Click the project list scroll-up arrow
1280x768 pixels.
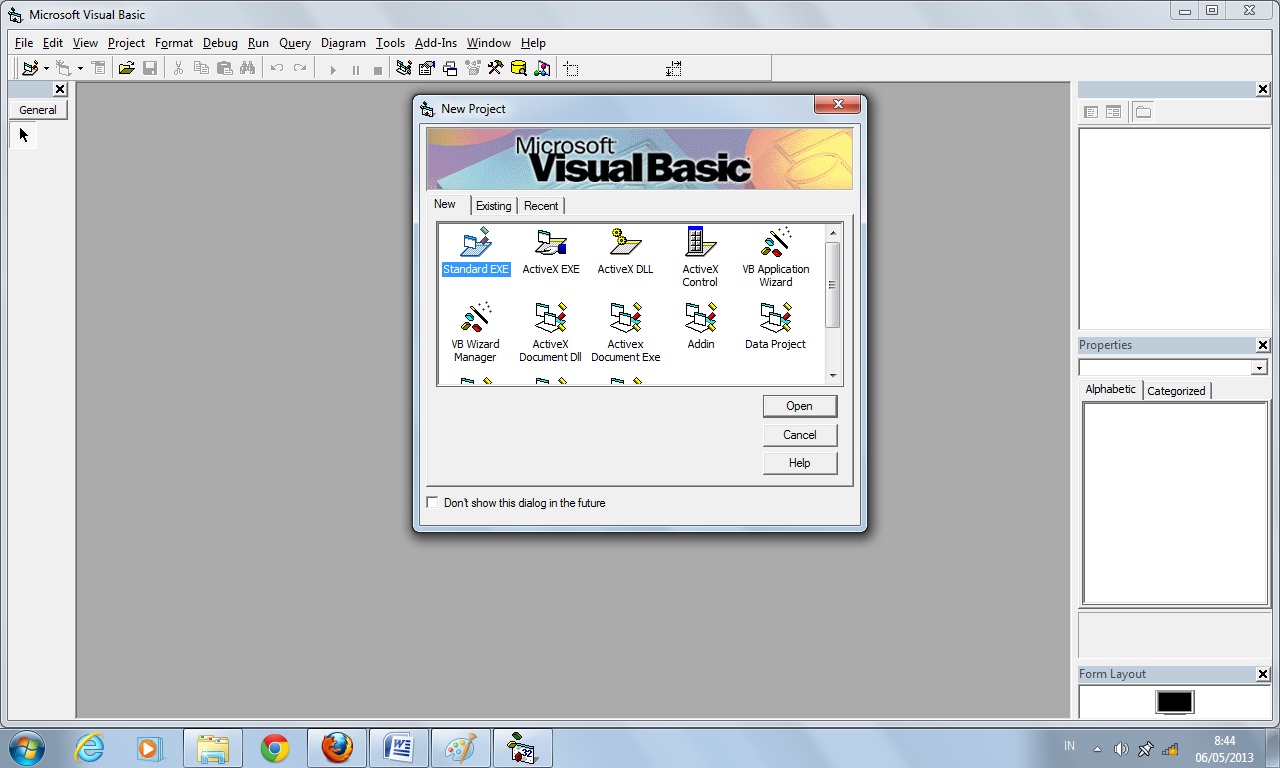point(832,233)
